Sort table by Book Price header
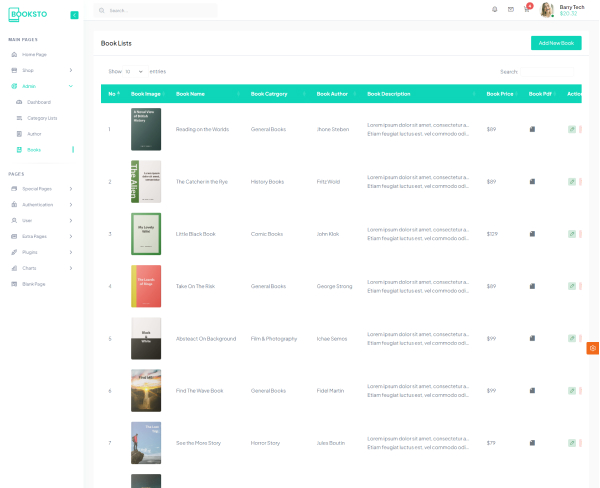The width and height of the screenshot is (600, 488). (x=500, y=94)
